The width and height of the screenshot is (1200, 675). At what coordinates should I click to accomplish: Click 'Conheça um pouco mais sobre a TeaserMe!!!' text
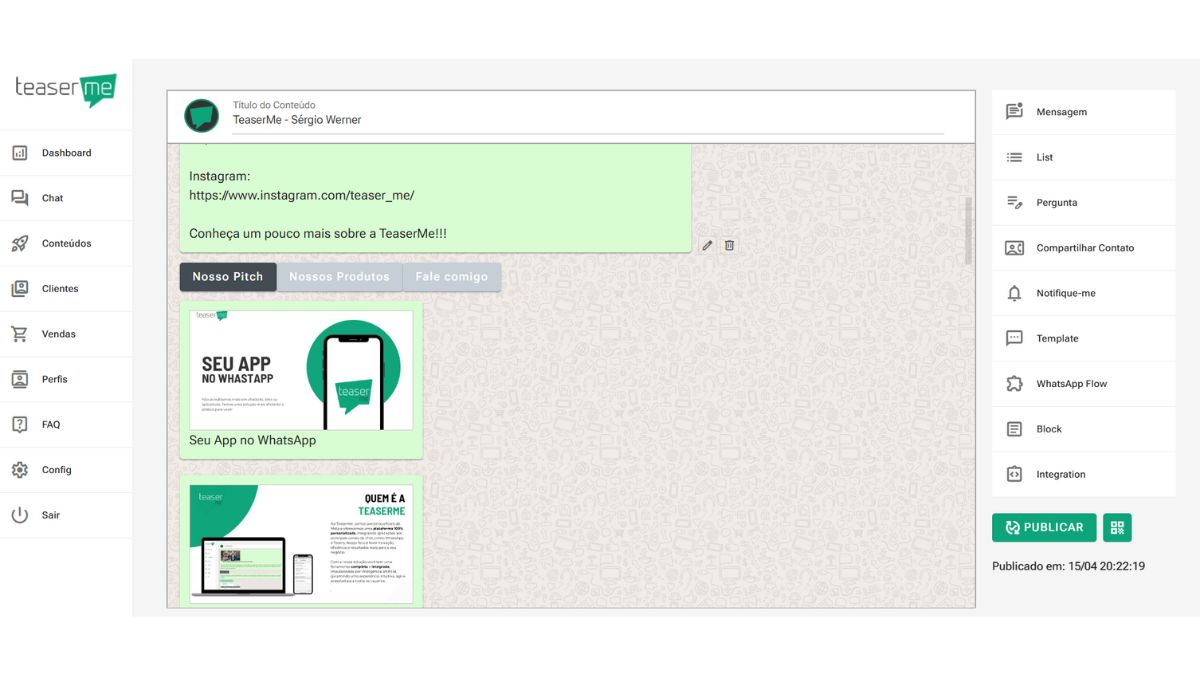[318, 234]
